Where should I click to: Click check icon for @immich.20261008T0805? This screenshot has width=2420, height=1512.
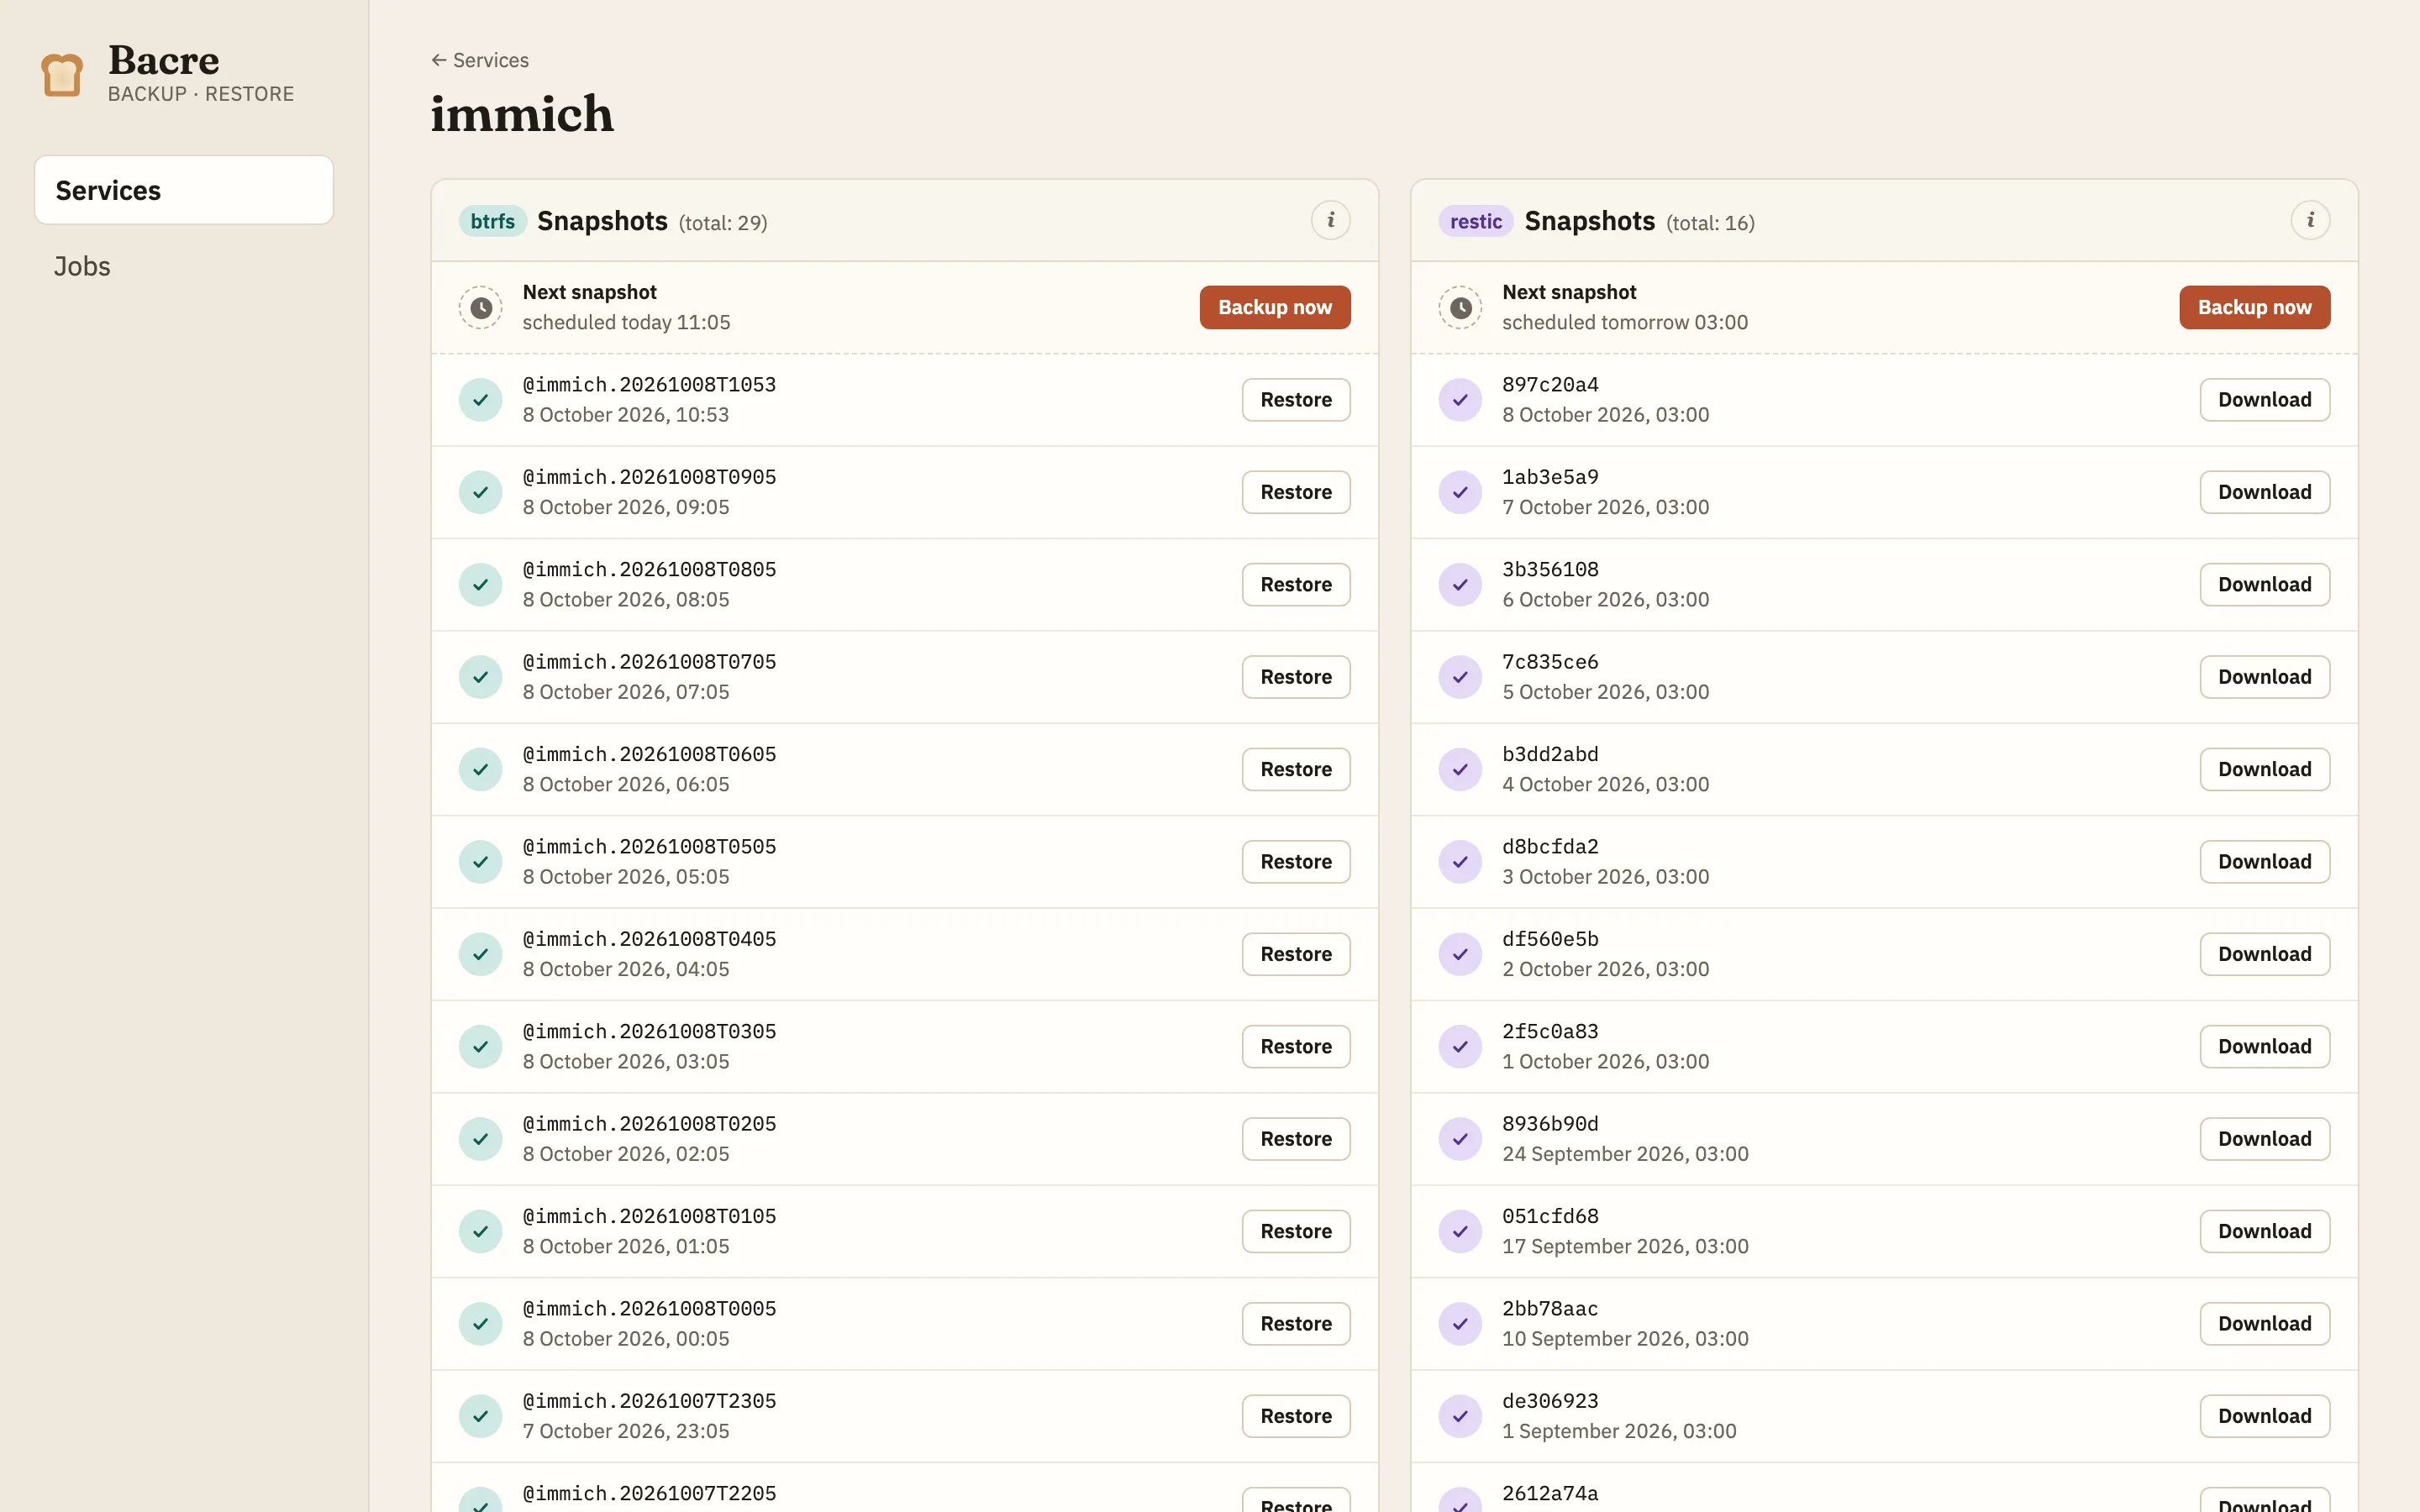pyautogui.click(x=480, y=584)
